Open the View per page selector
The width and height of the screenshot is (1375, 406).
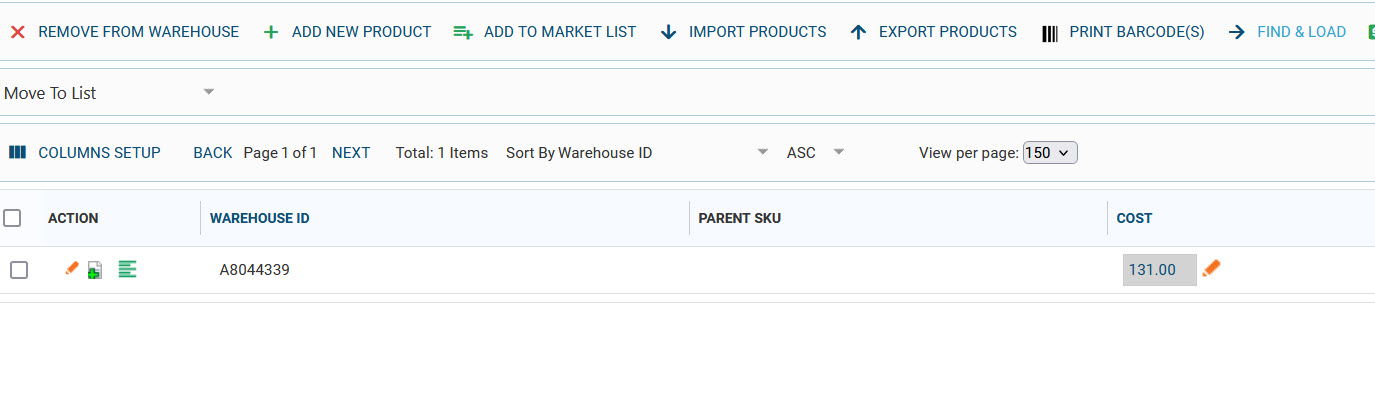tap(1050, 153)
